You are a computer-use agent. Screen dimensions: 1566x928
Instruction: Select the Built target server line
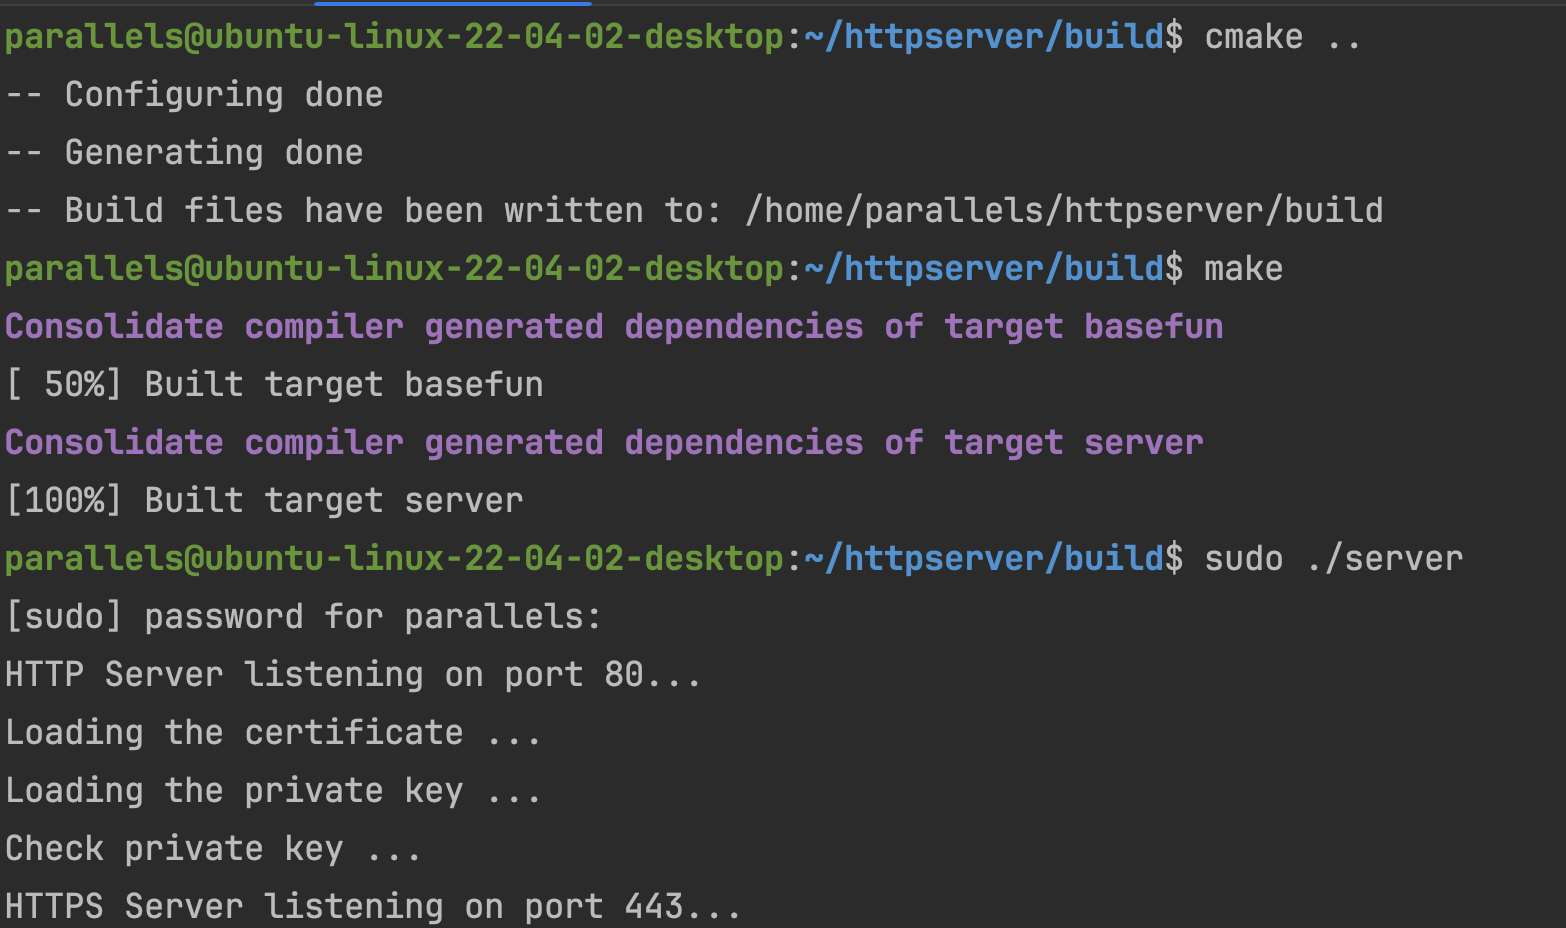click(x=333, y=500)
